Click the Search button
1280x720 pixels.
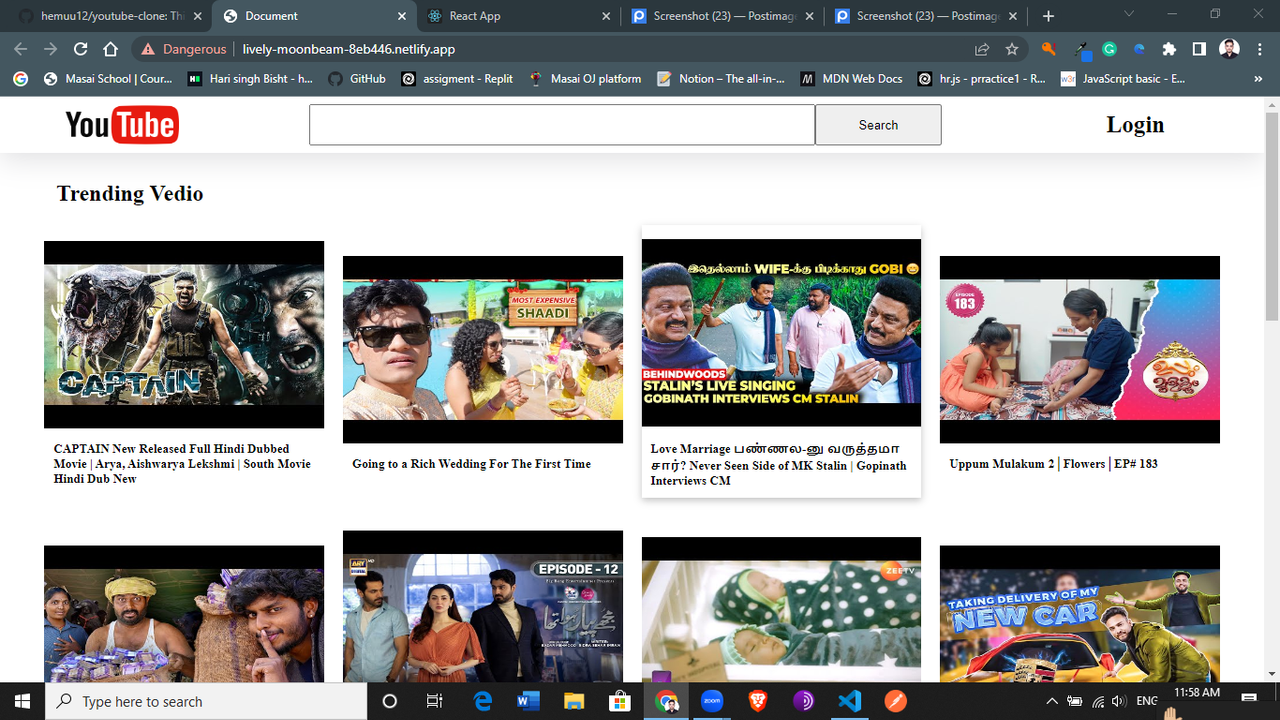tap(878, 125)
